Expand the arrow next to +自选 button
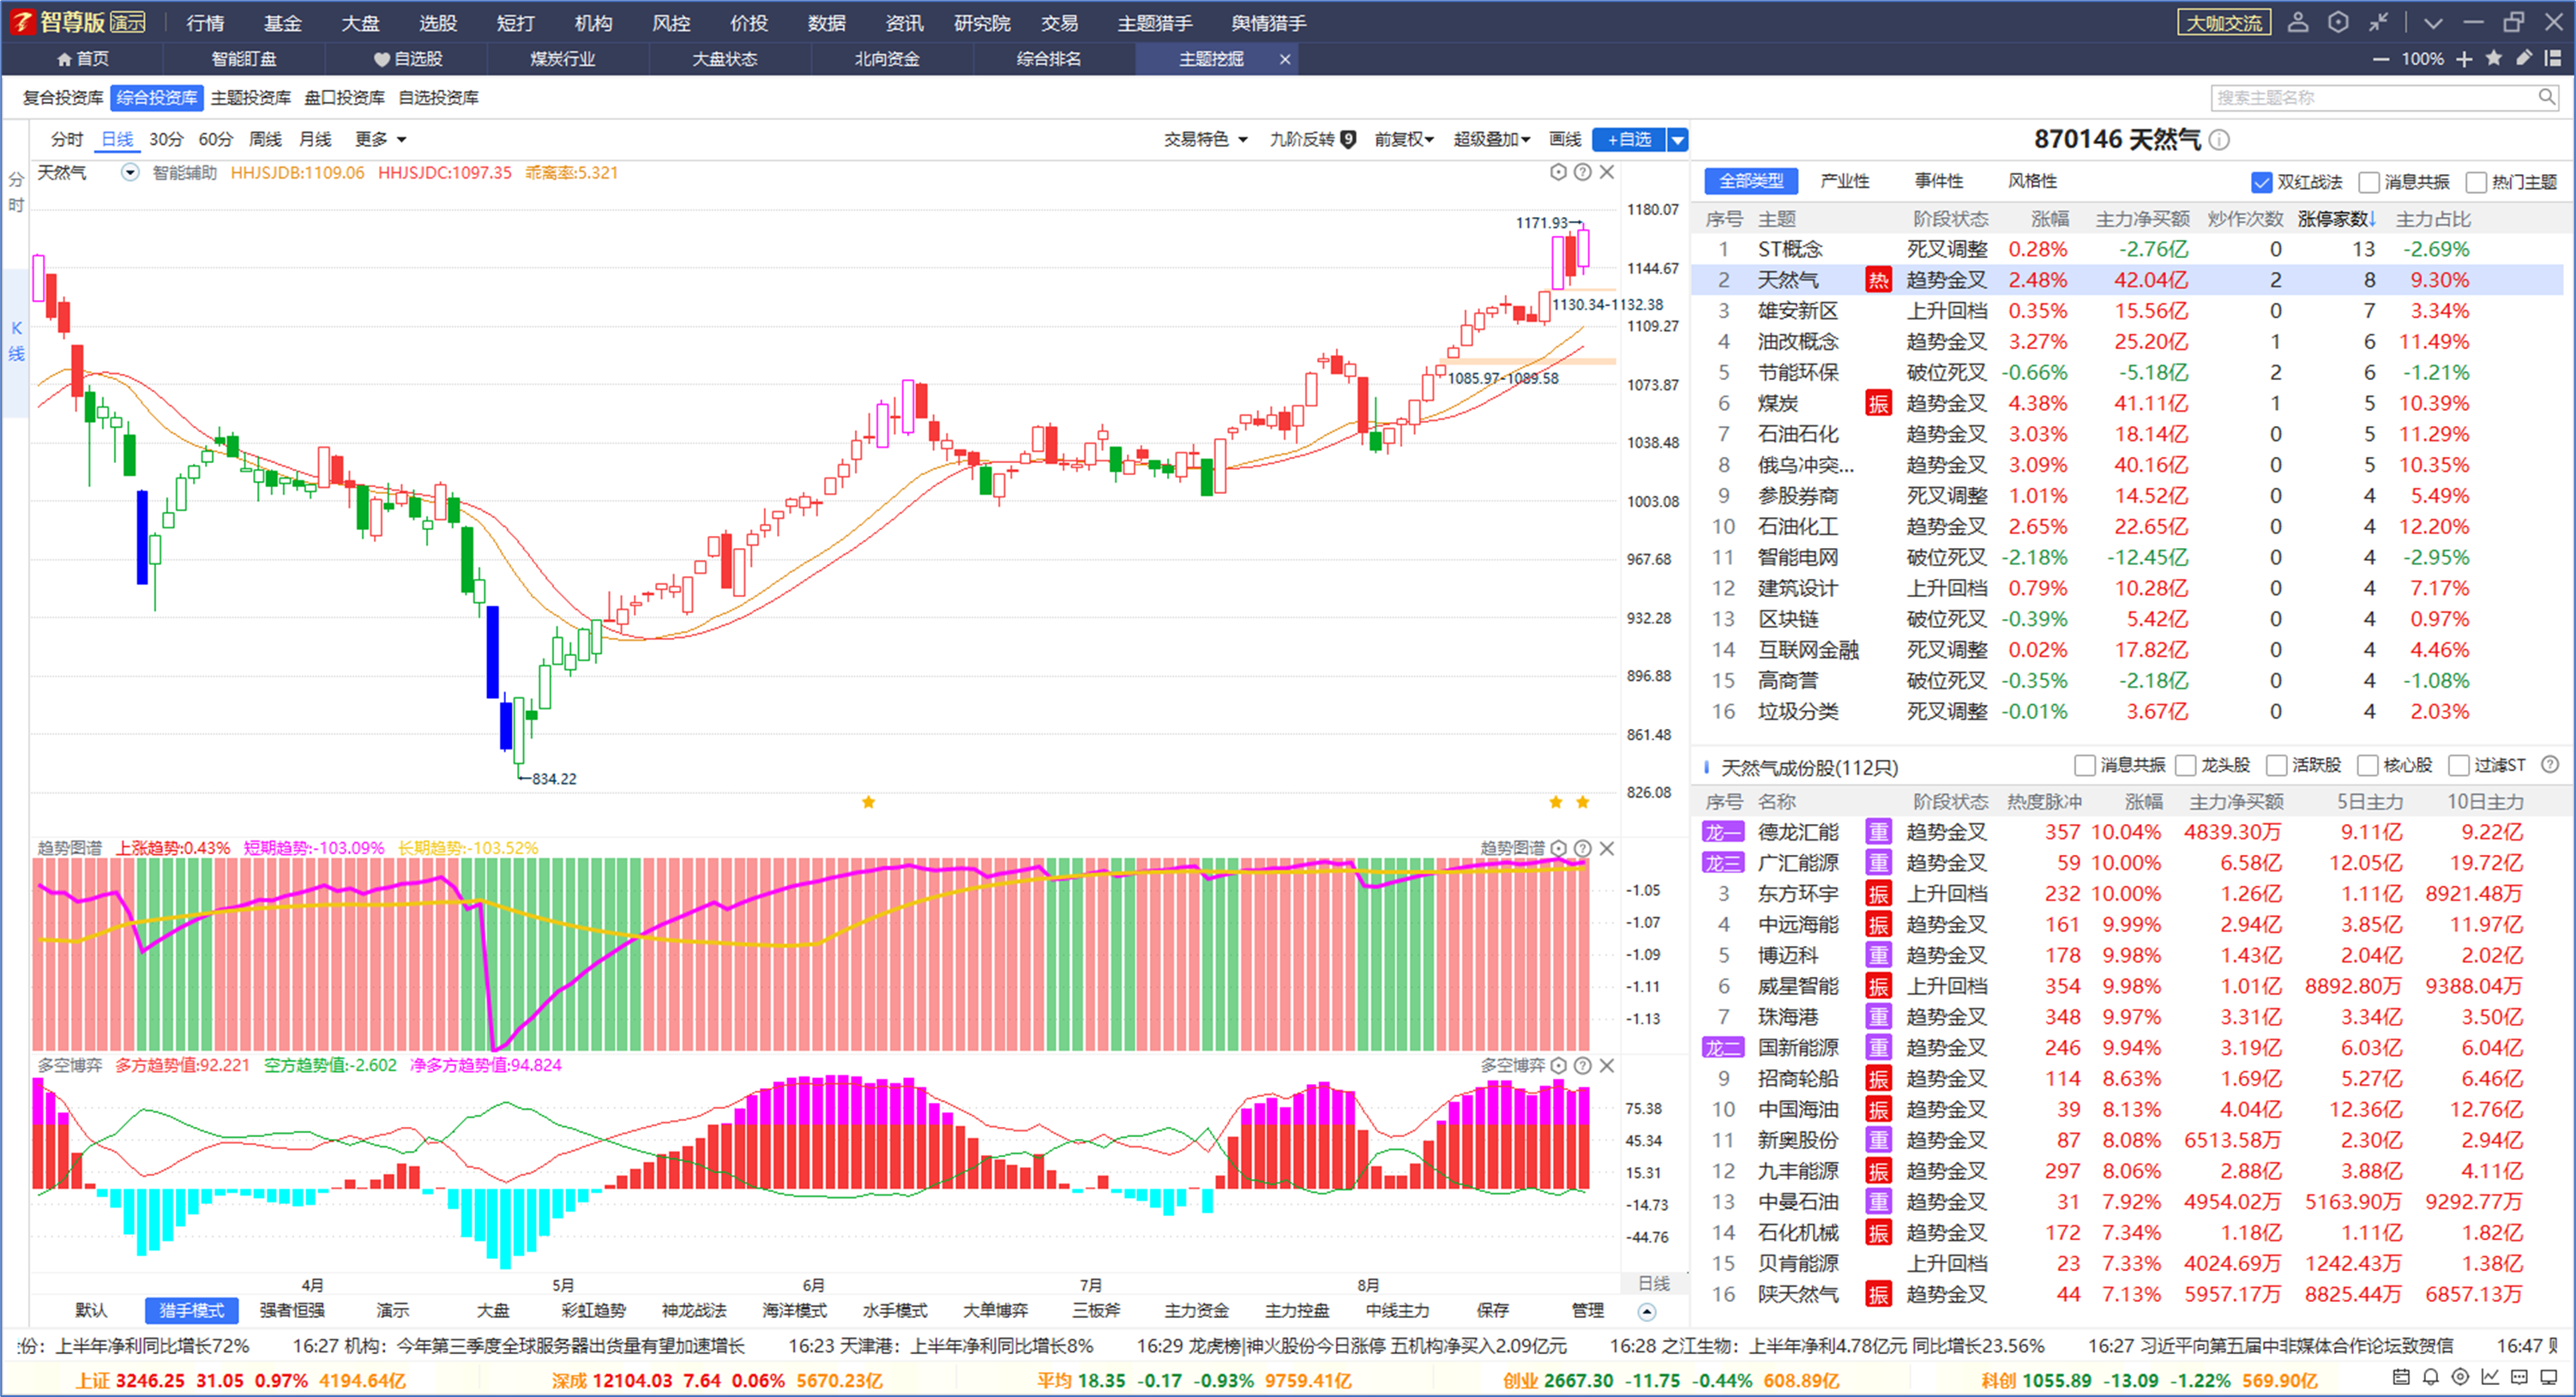This screenshot has width=2576, height=1397. tap(1678, 140)
